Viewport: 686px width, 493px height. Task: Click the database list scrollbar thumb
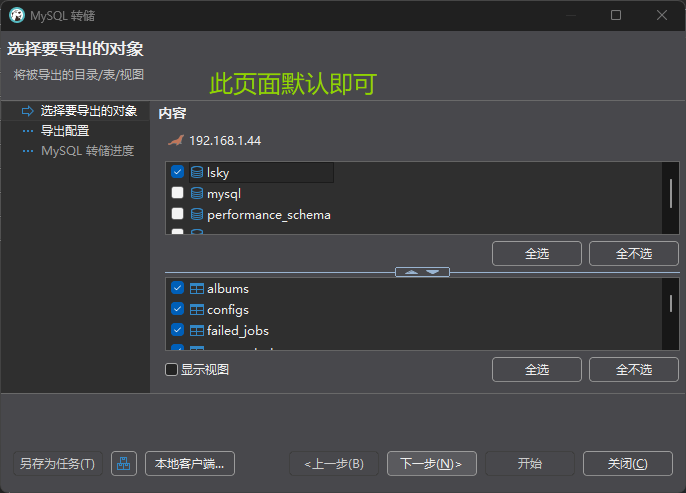[671, 193]
